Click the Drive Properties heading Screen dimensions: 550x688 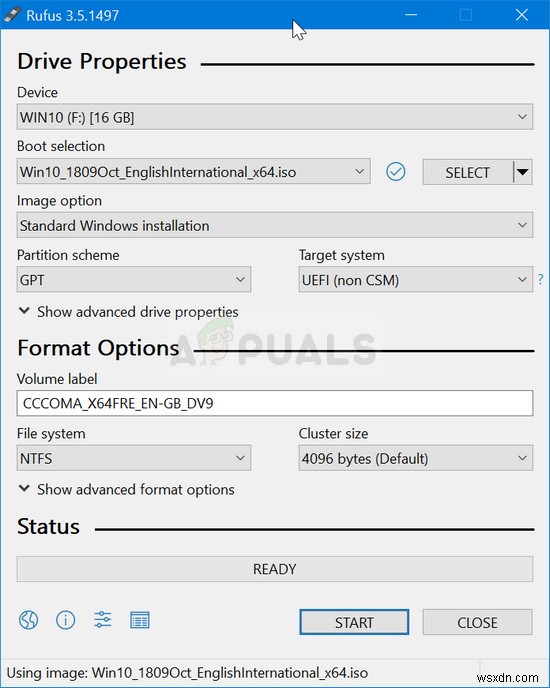click(x=102, y=61)
